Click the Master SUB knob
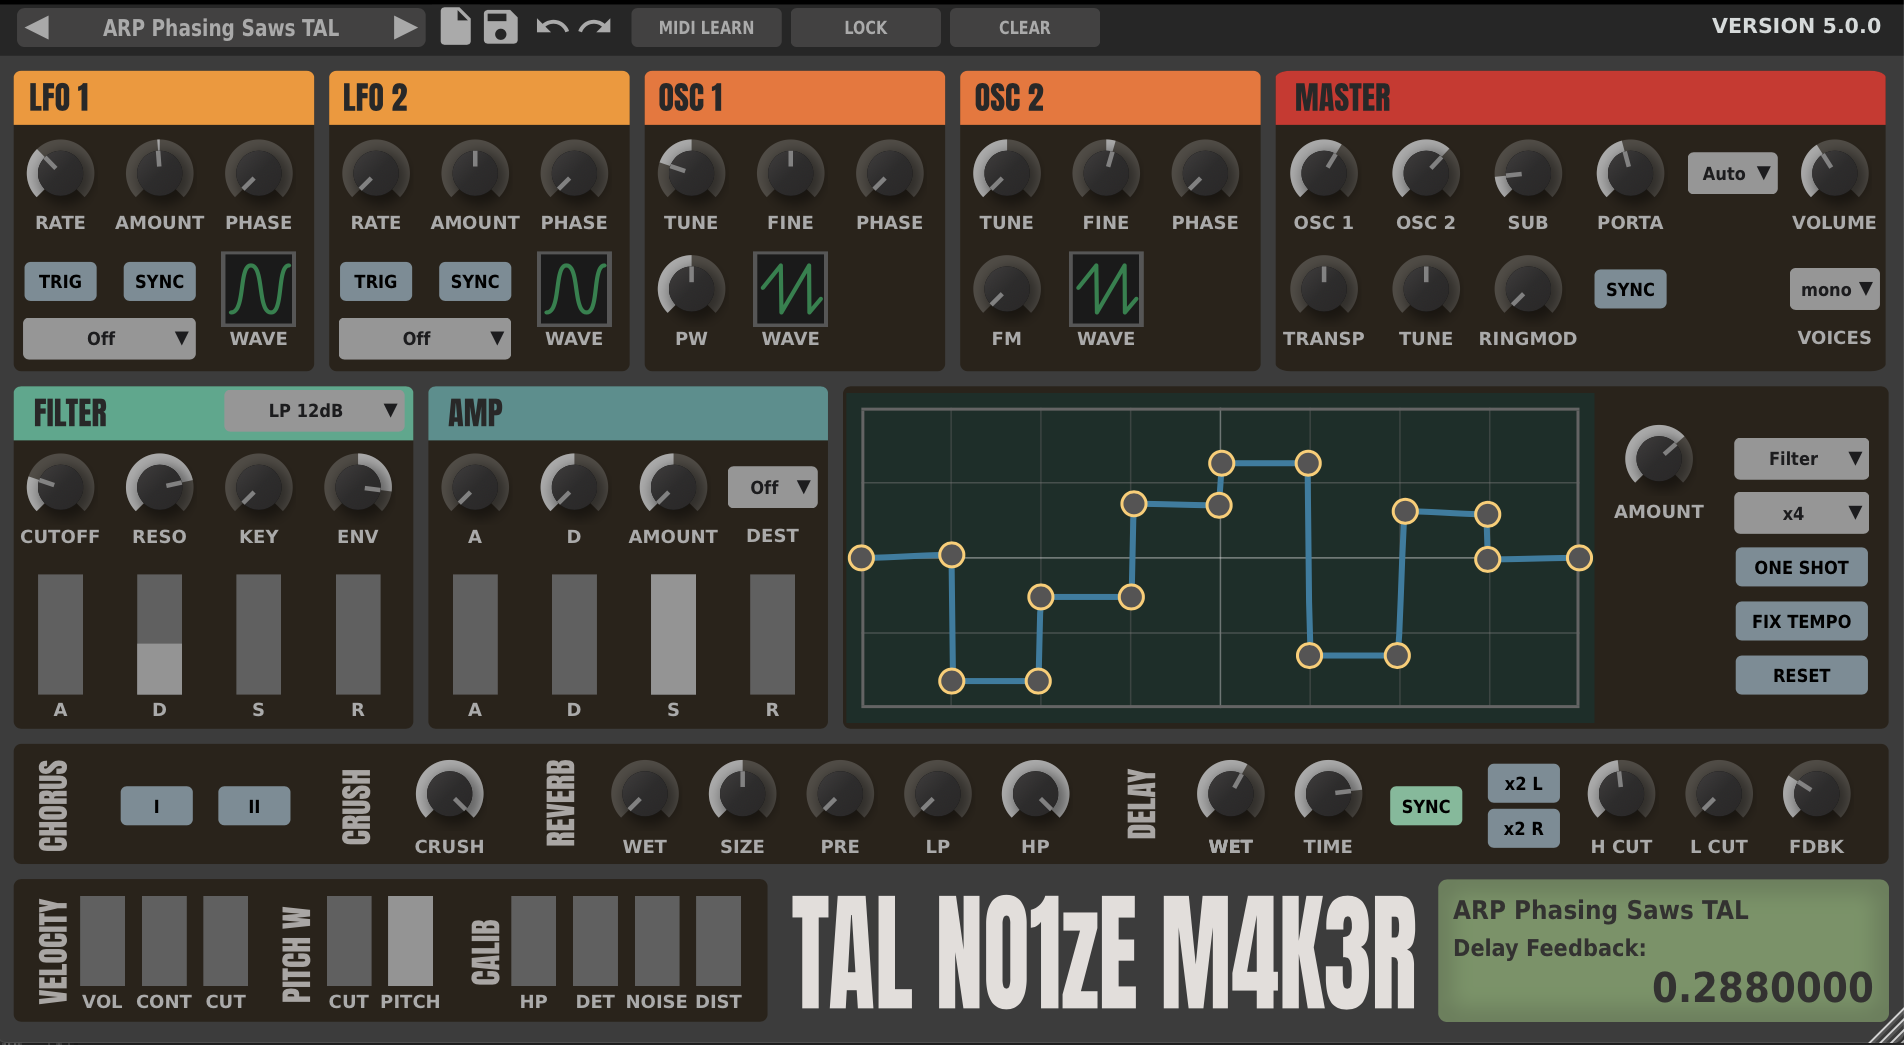 [1528, 173]
